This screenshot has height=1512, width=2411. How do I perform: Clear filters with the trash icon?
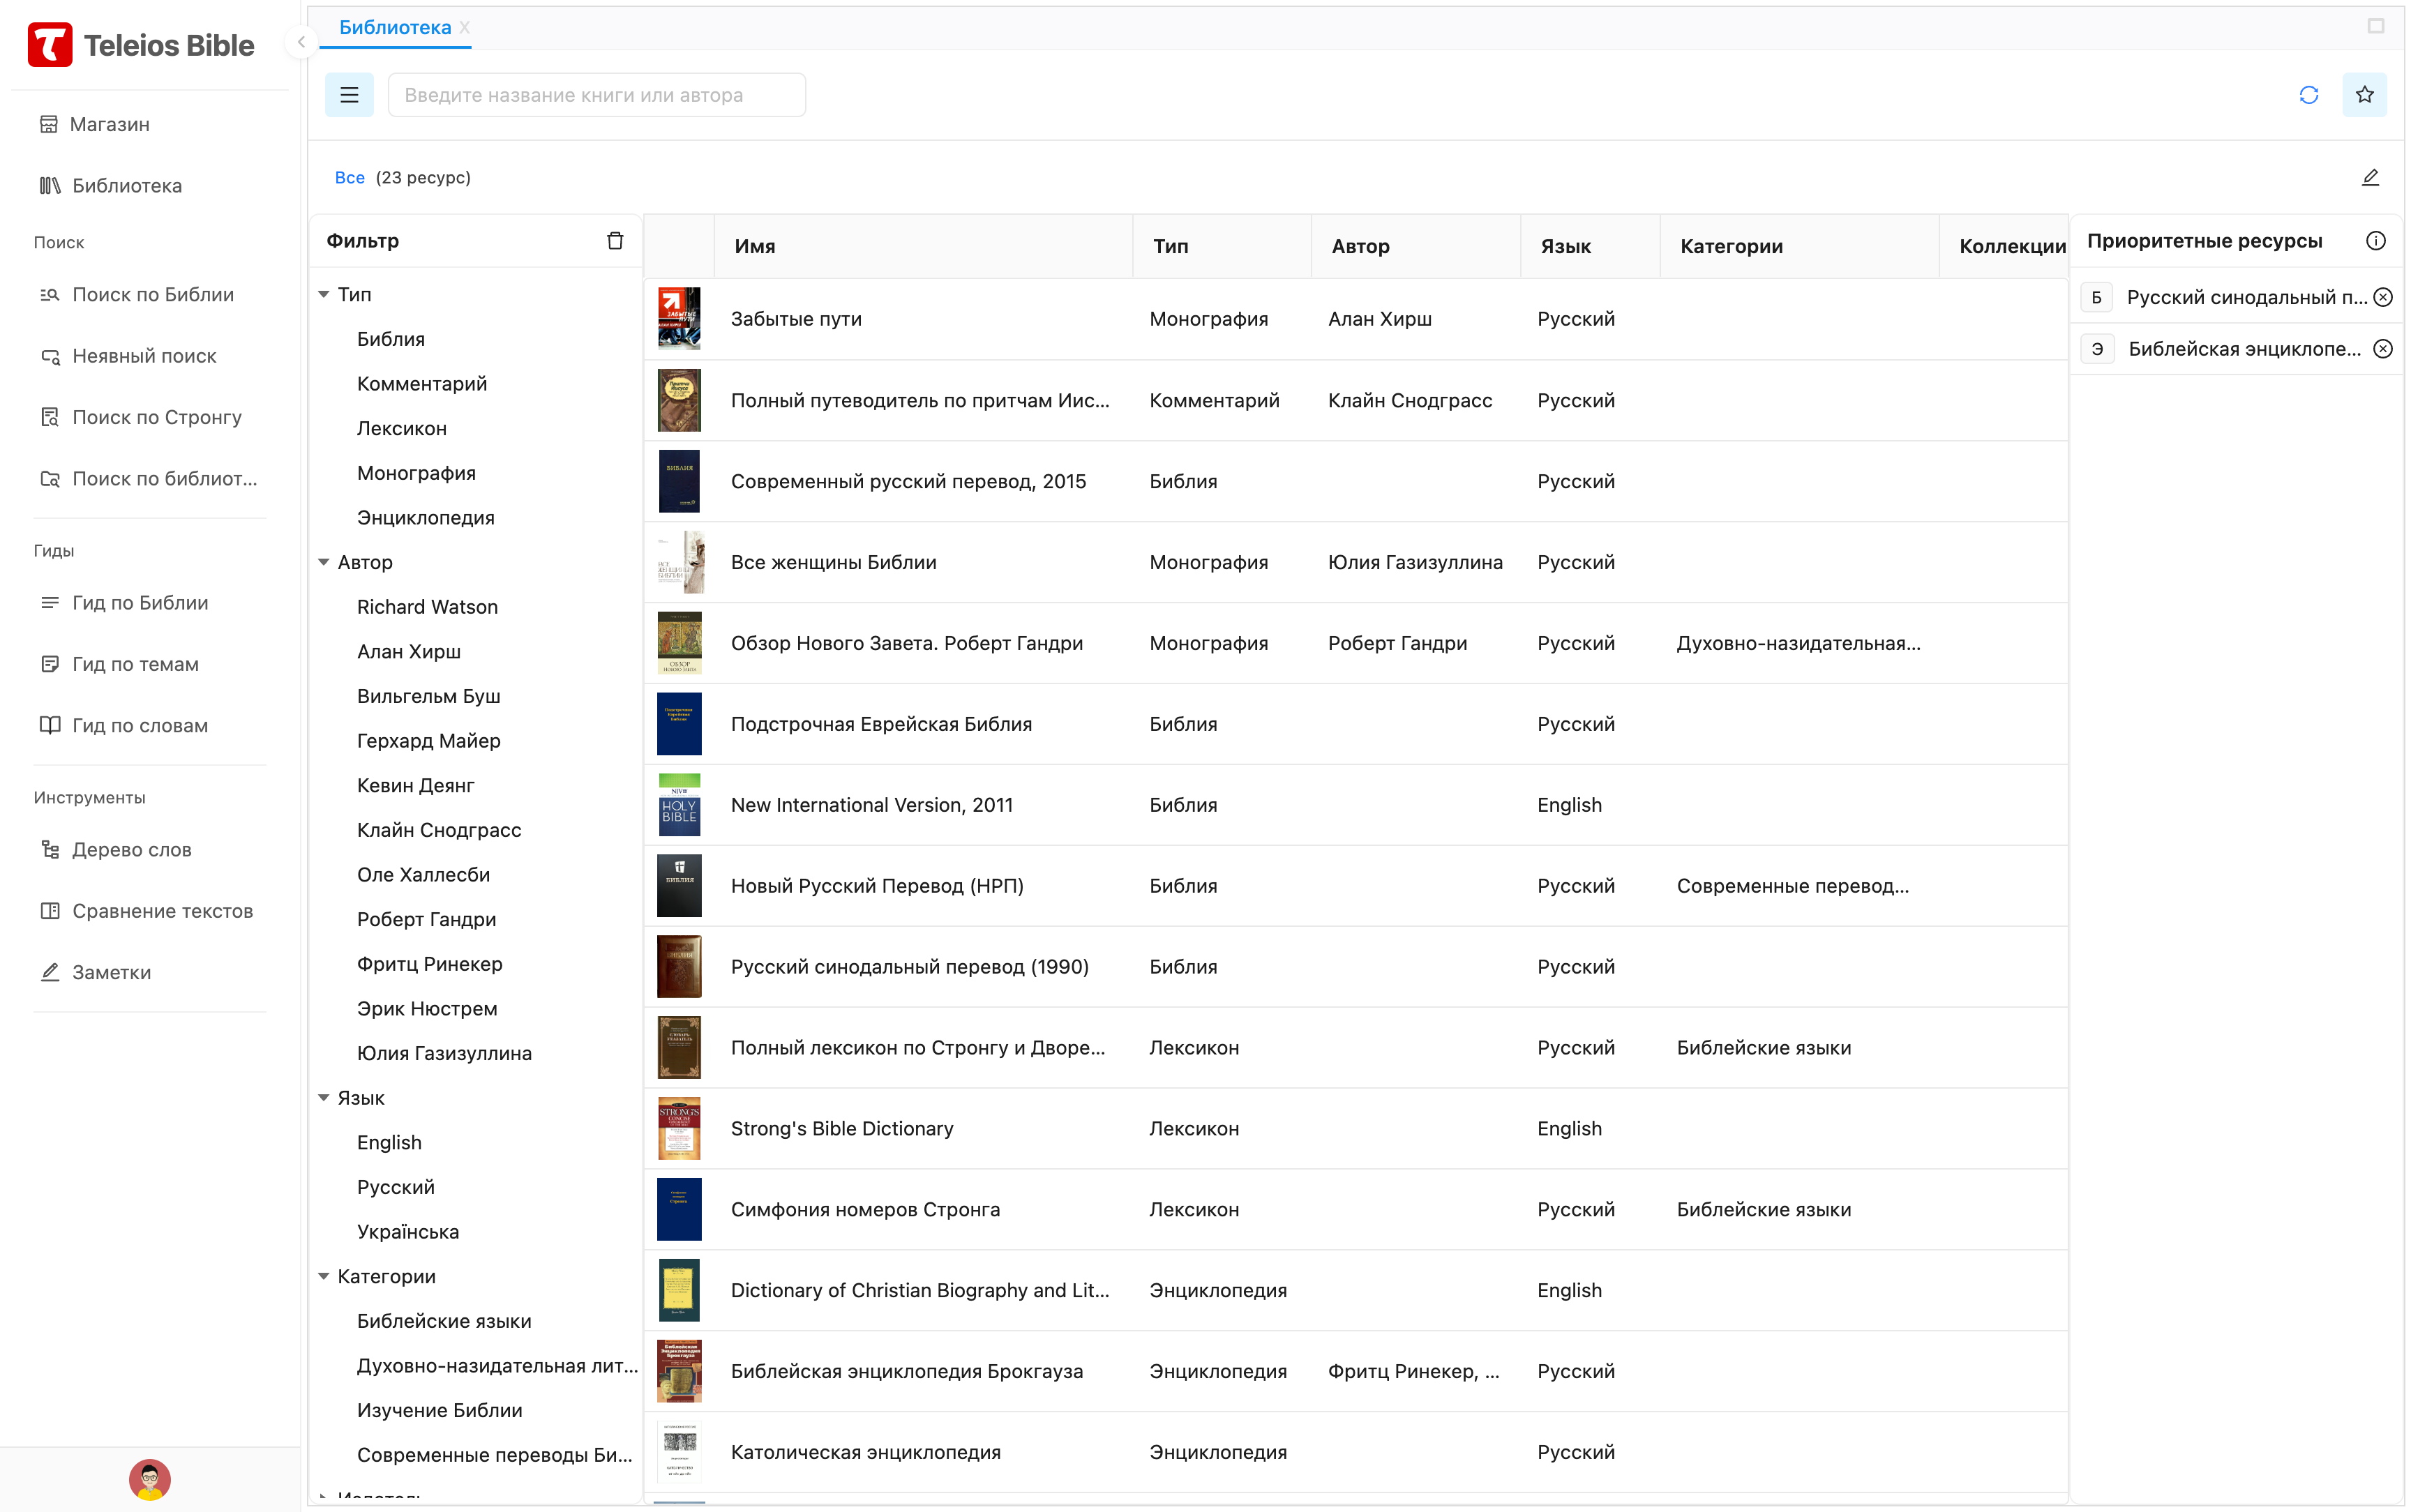(x=615, y=241)
